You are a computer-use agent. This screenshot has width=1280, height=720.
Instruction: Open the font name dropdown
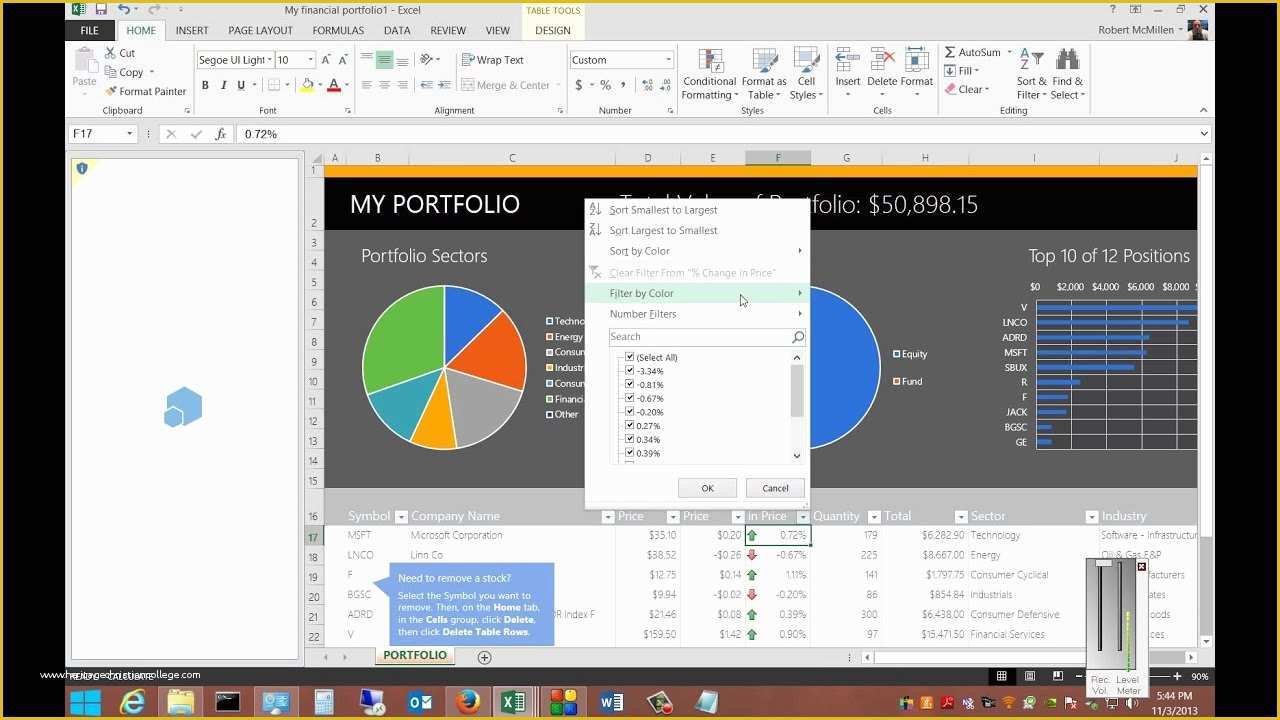(x=270, y=60)
